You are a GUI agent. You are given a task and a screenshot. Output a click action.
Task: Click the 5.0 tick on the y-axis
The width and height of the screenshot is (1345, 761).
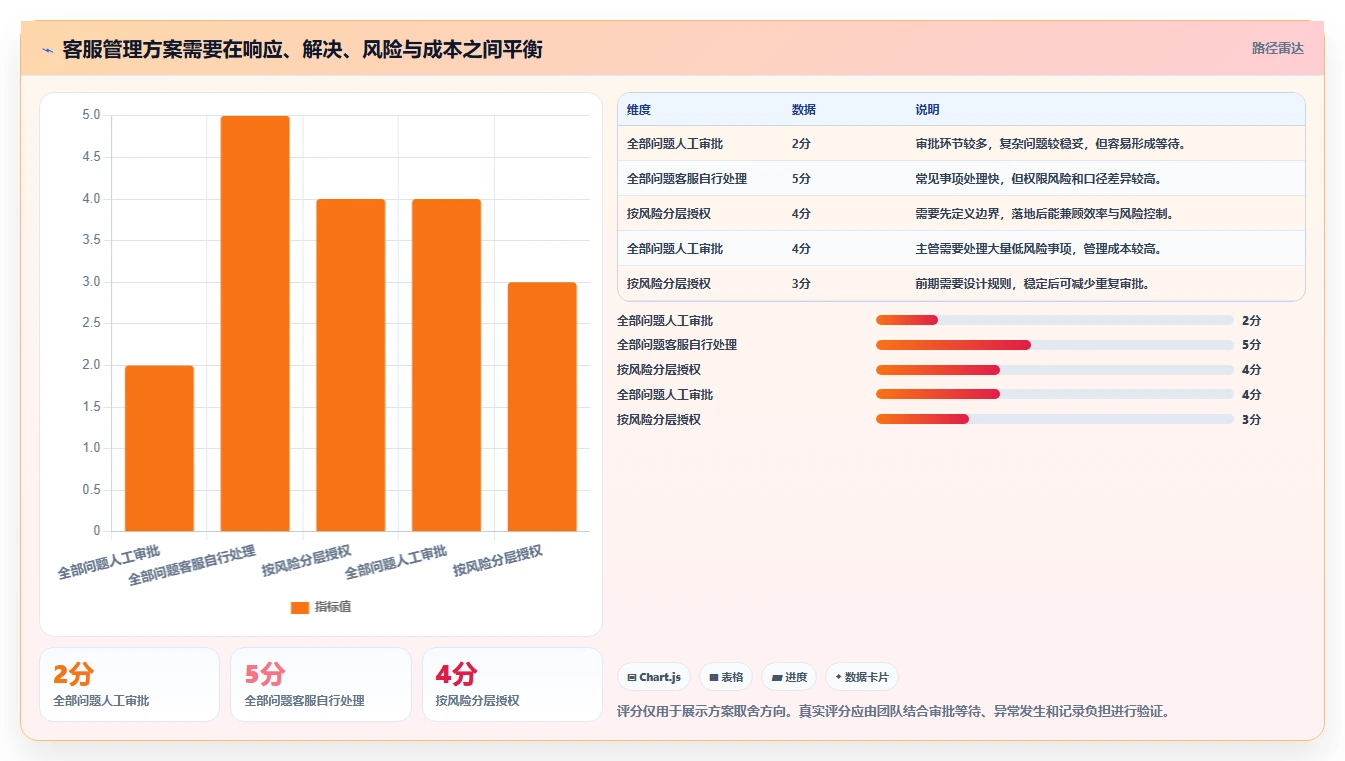click(91, 115)
